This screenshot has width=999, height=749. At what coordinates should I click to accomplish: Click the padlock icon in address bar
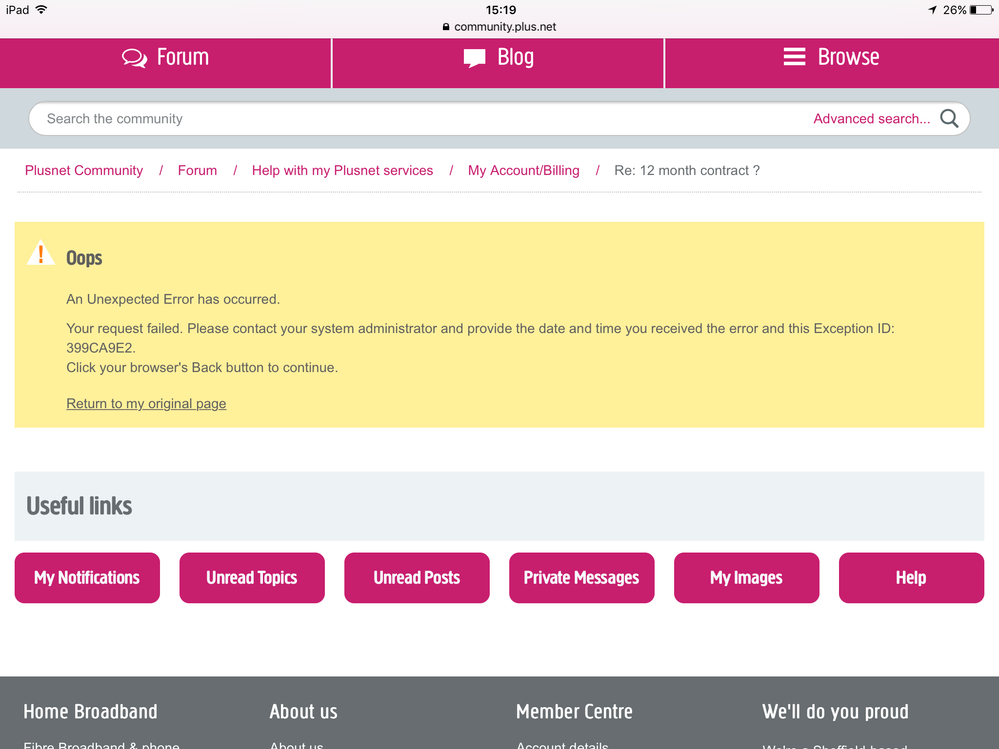(446, 27)
